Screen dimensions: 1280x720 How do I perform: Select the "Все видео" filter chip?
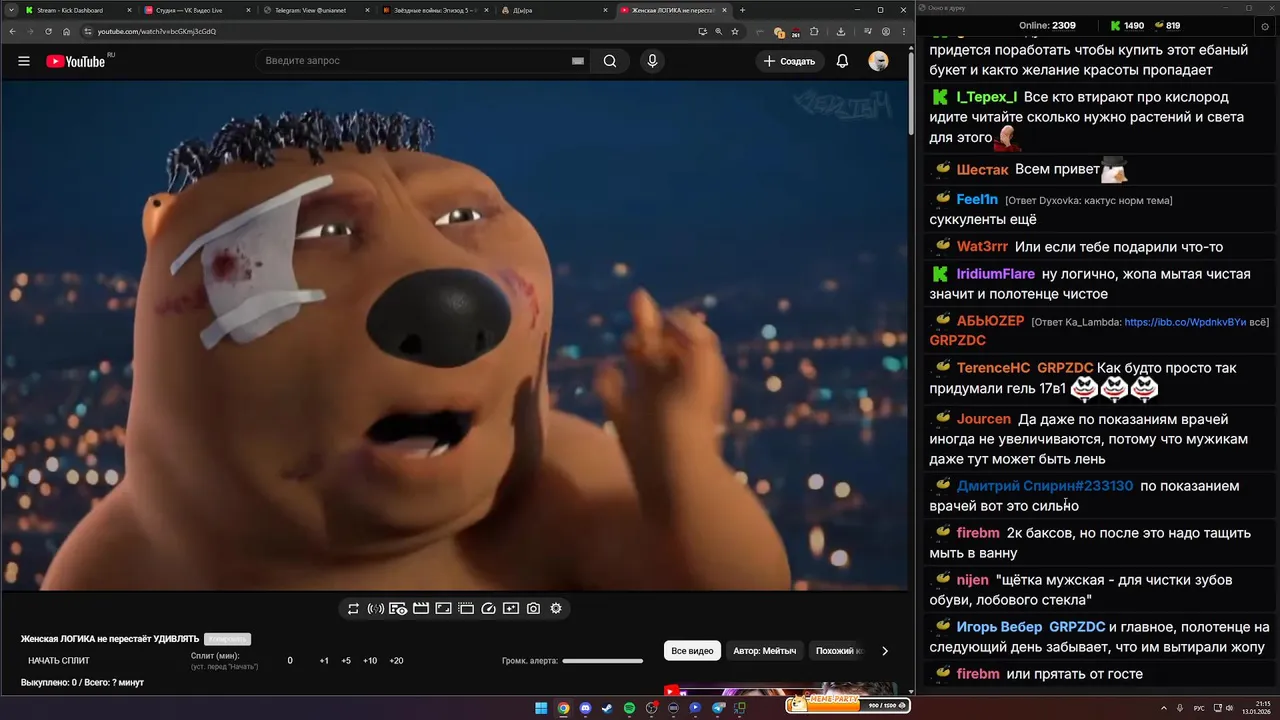point(692,651)
